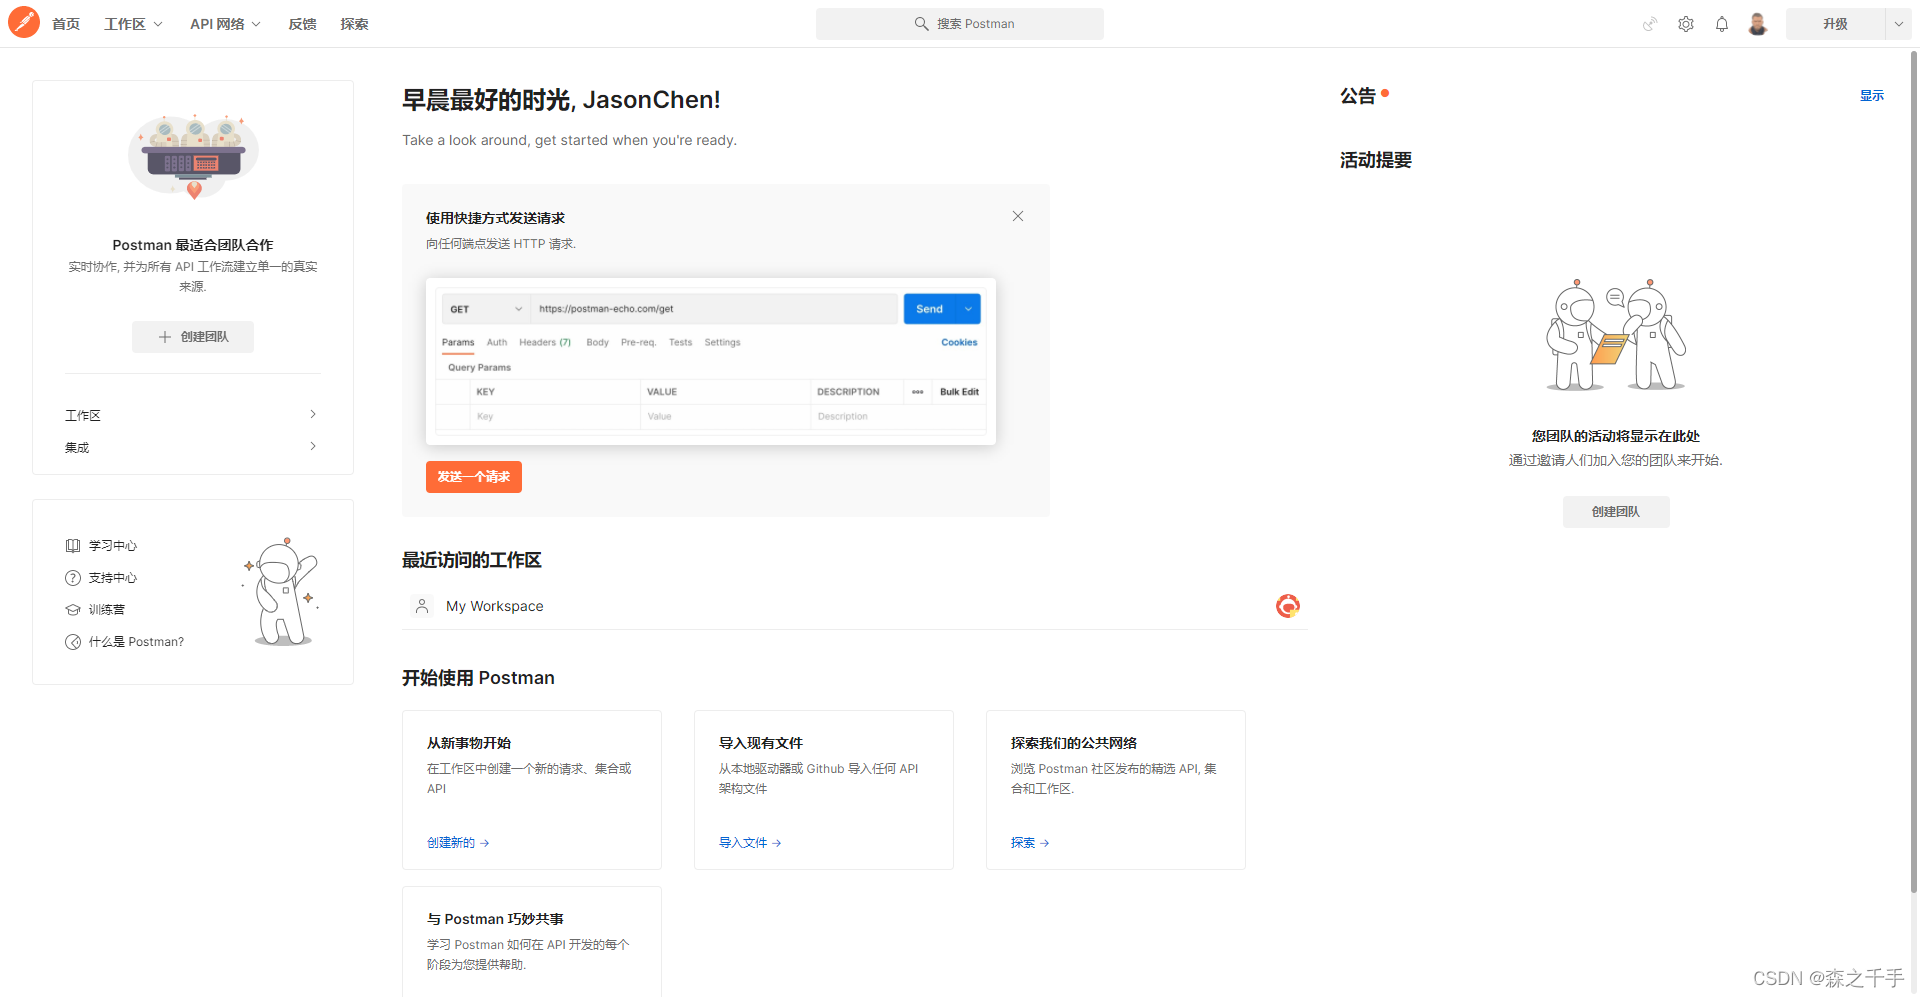Select the Tests tab in preview
This screenshot has width=1920, height=997.
point(680,342)
